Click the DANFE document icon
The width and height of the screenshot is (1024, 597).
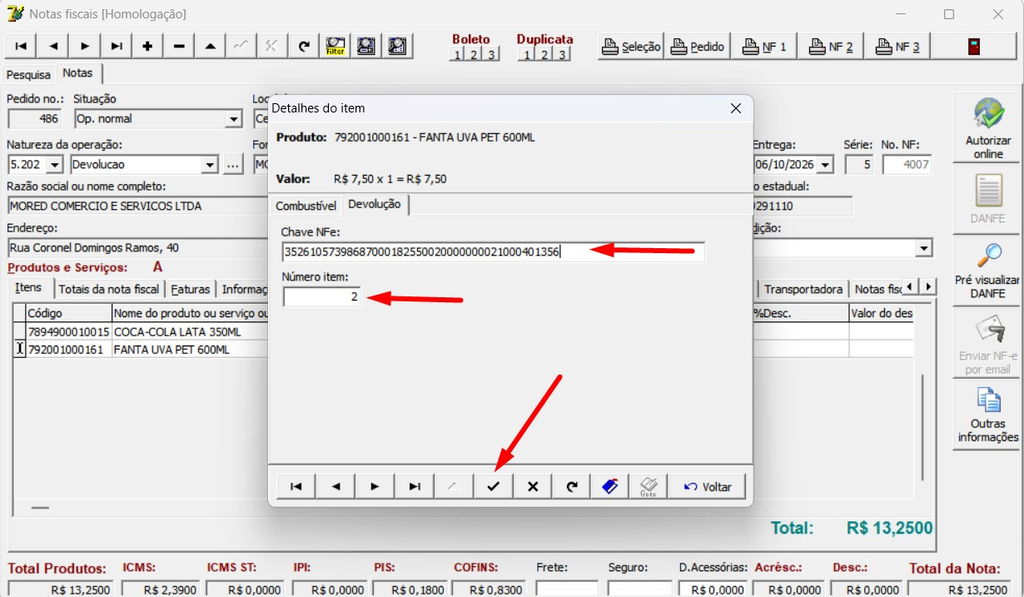(988, 199)
